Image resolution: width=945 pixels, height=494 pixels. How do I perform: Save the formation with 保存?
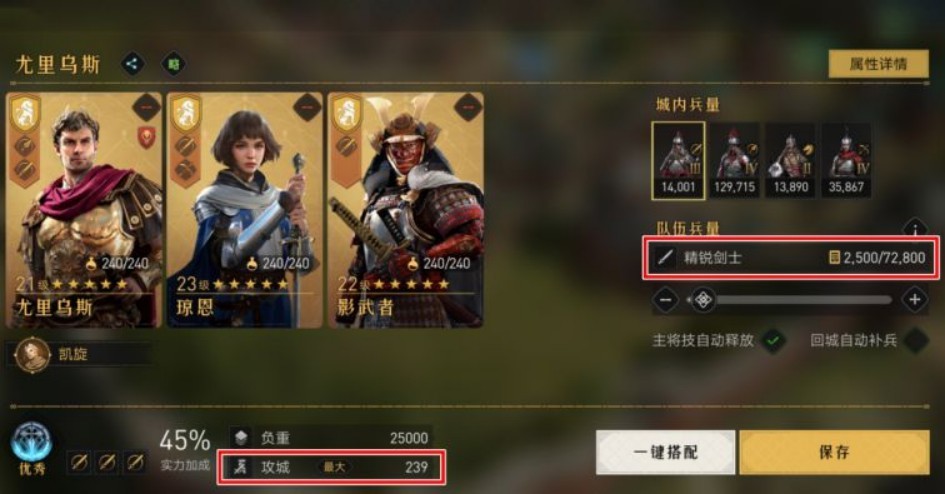click(x=834, y=452)
